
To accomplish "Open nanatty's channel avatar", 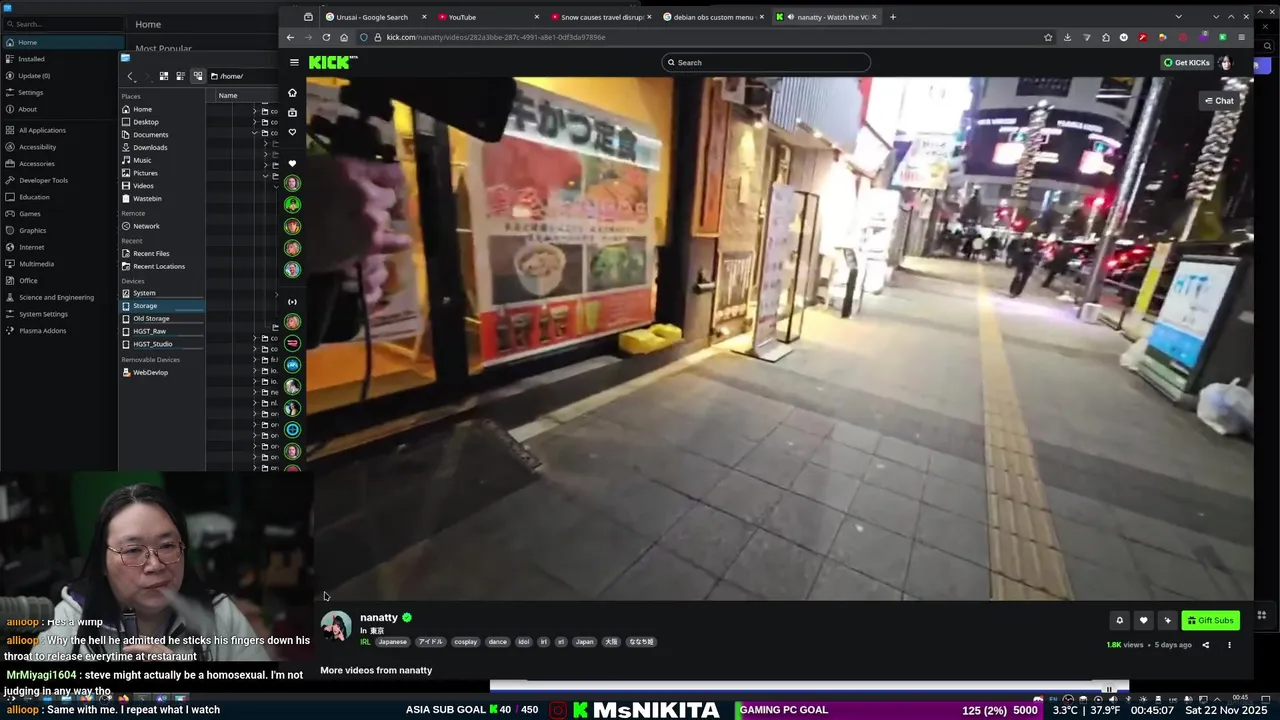I will [x=336, y=626].
